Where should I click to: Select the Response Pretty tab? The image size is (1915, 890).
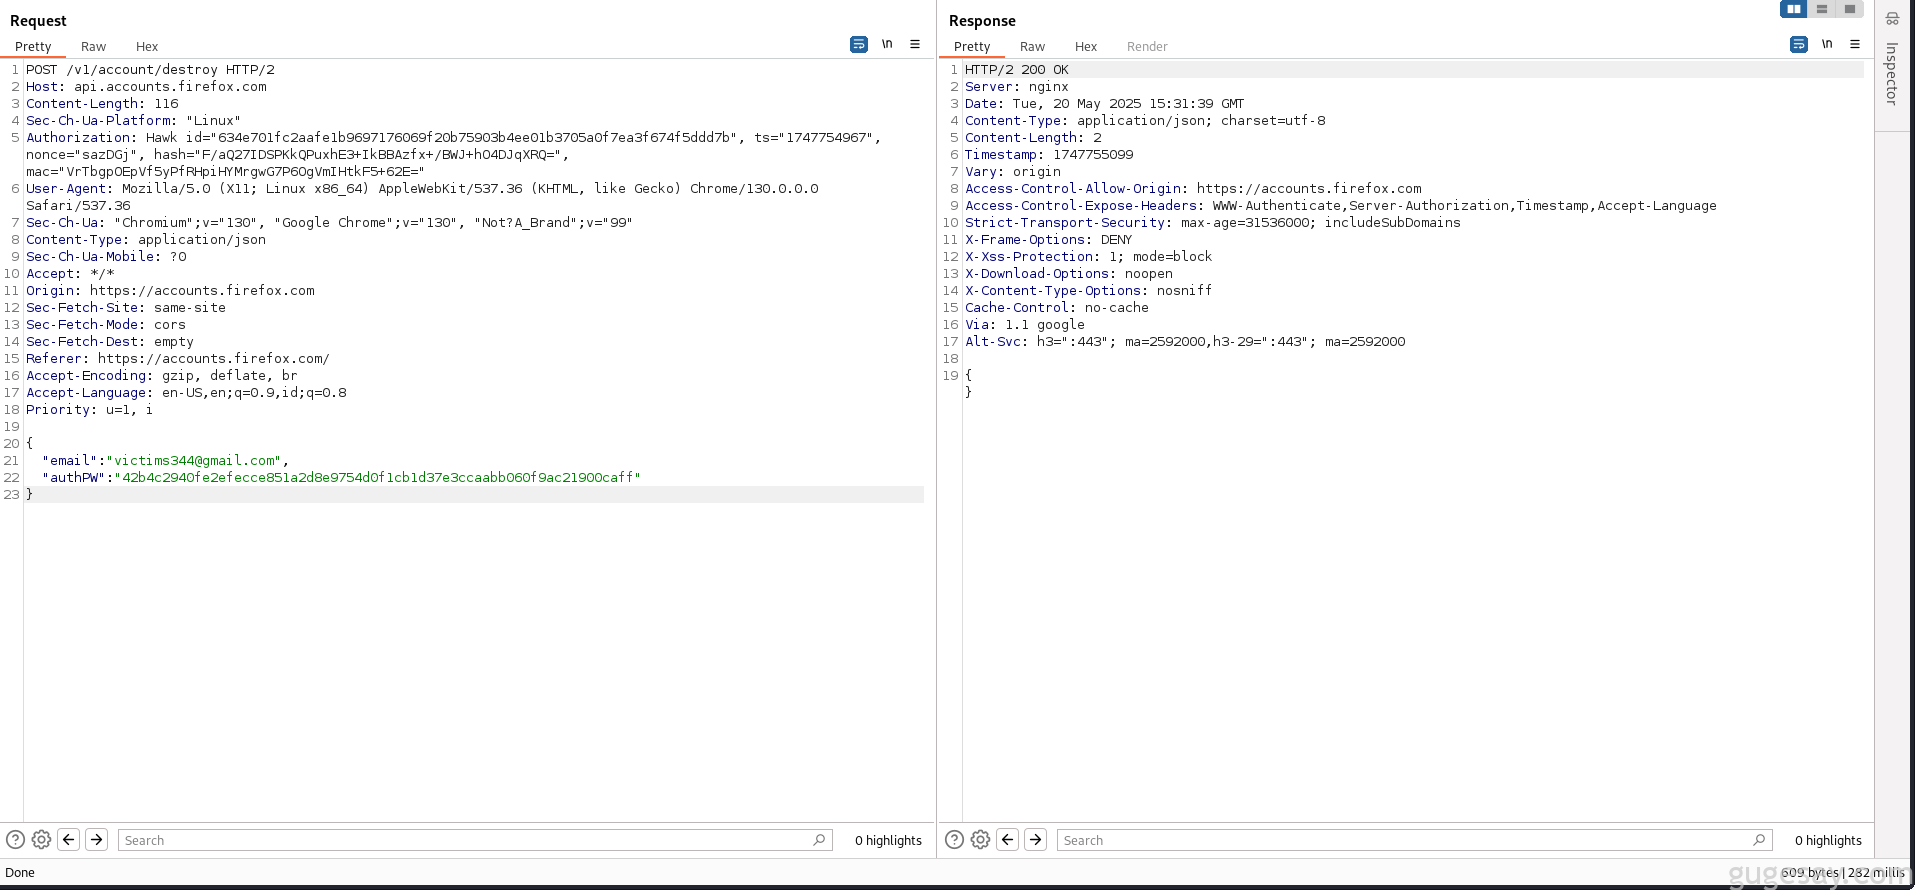click(x=972, y=46)
